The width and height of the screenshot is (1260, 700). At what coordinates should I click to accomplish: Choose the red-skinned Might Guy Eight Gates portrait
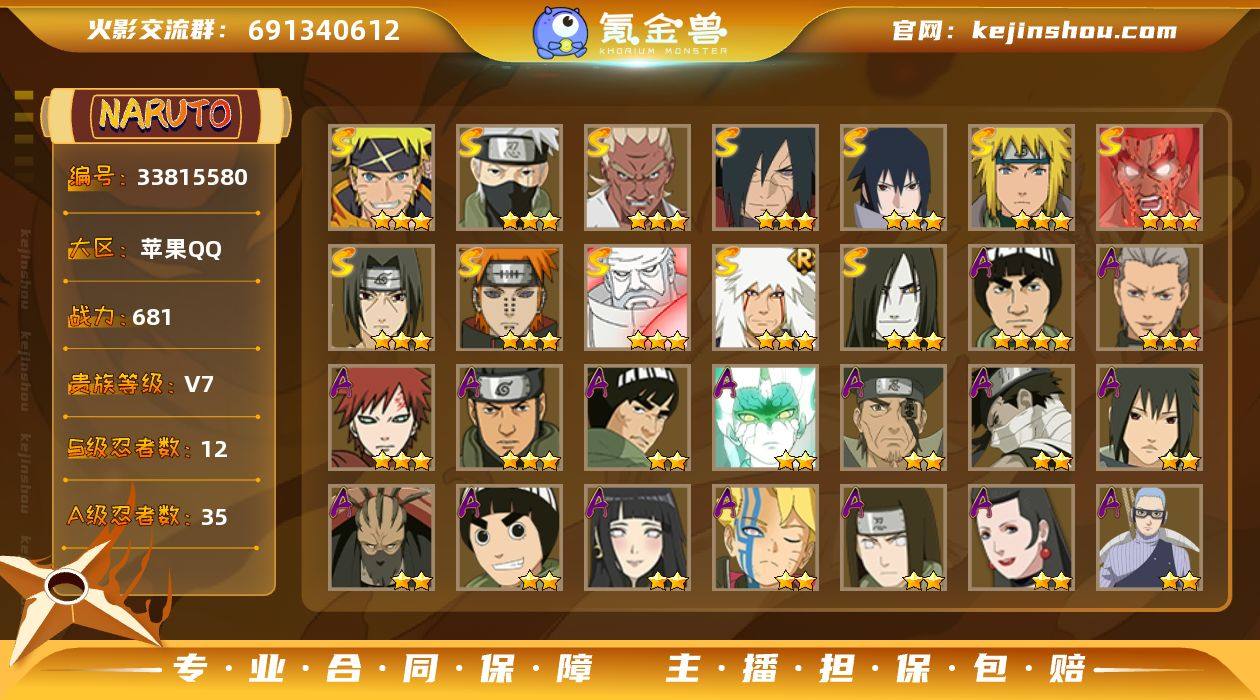1150,178
